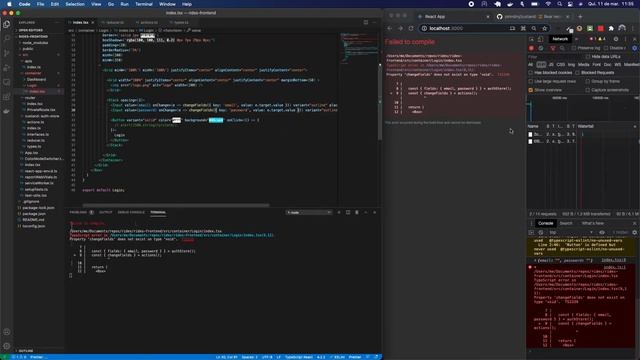This screenshot has width=640, height=360.
Task: Split the terminal panel
Action: coord(348,212)
